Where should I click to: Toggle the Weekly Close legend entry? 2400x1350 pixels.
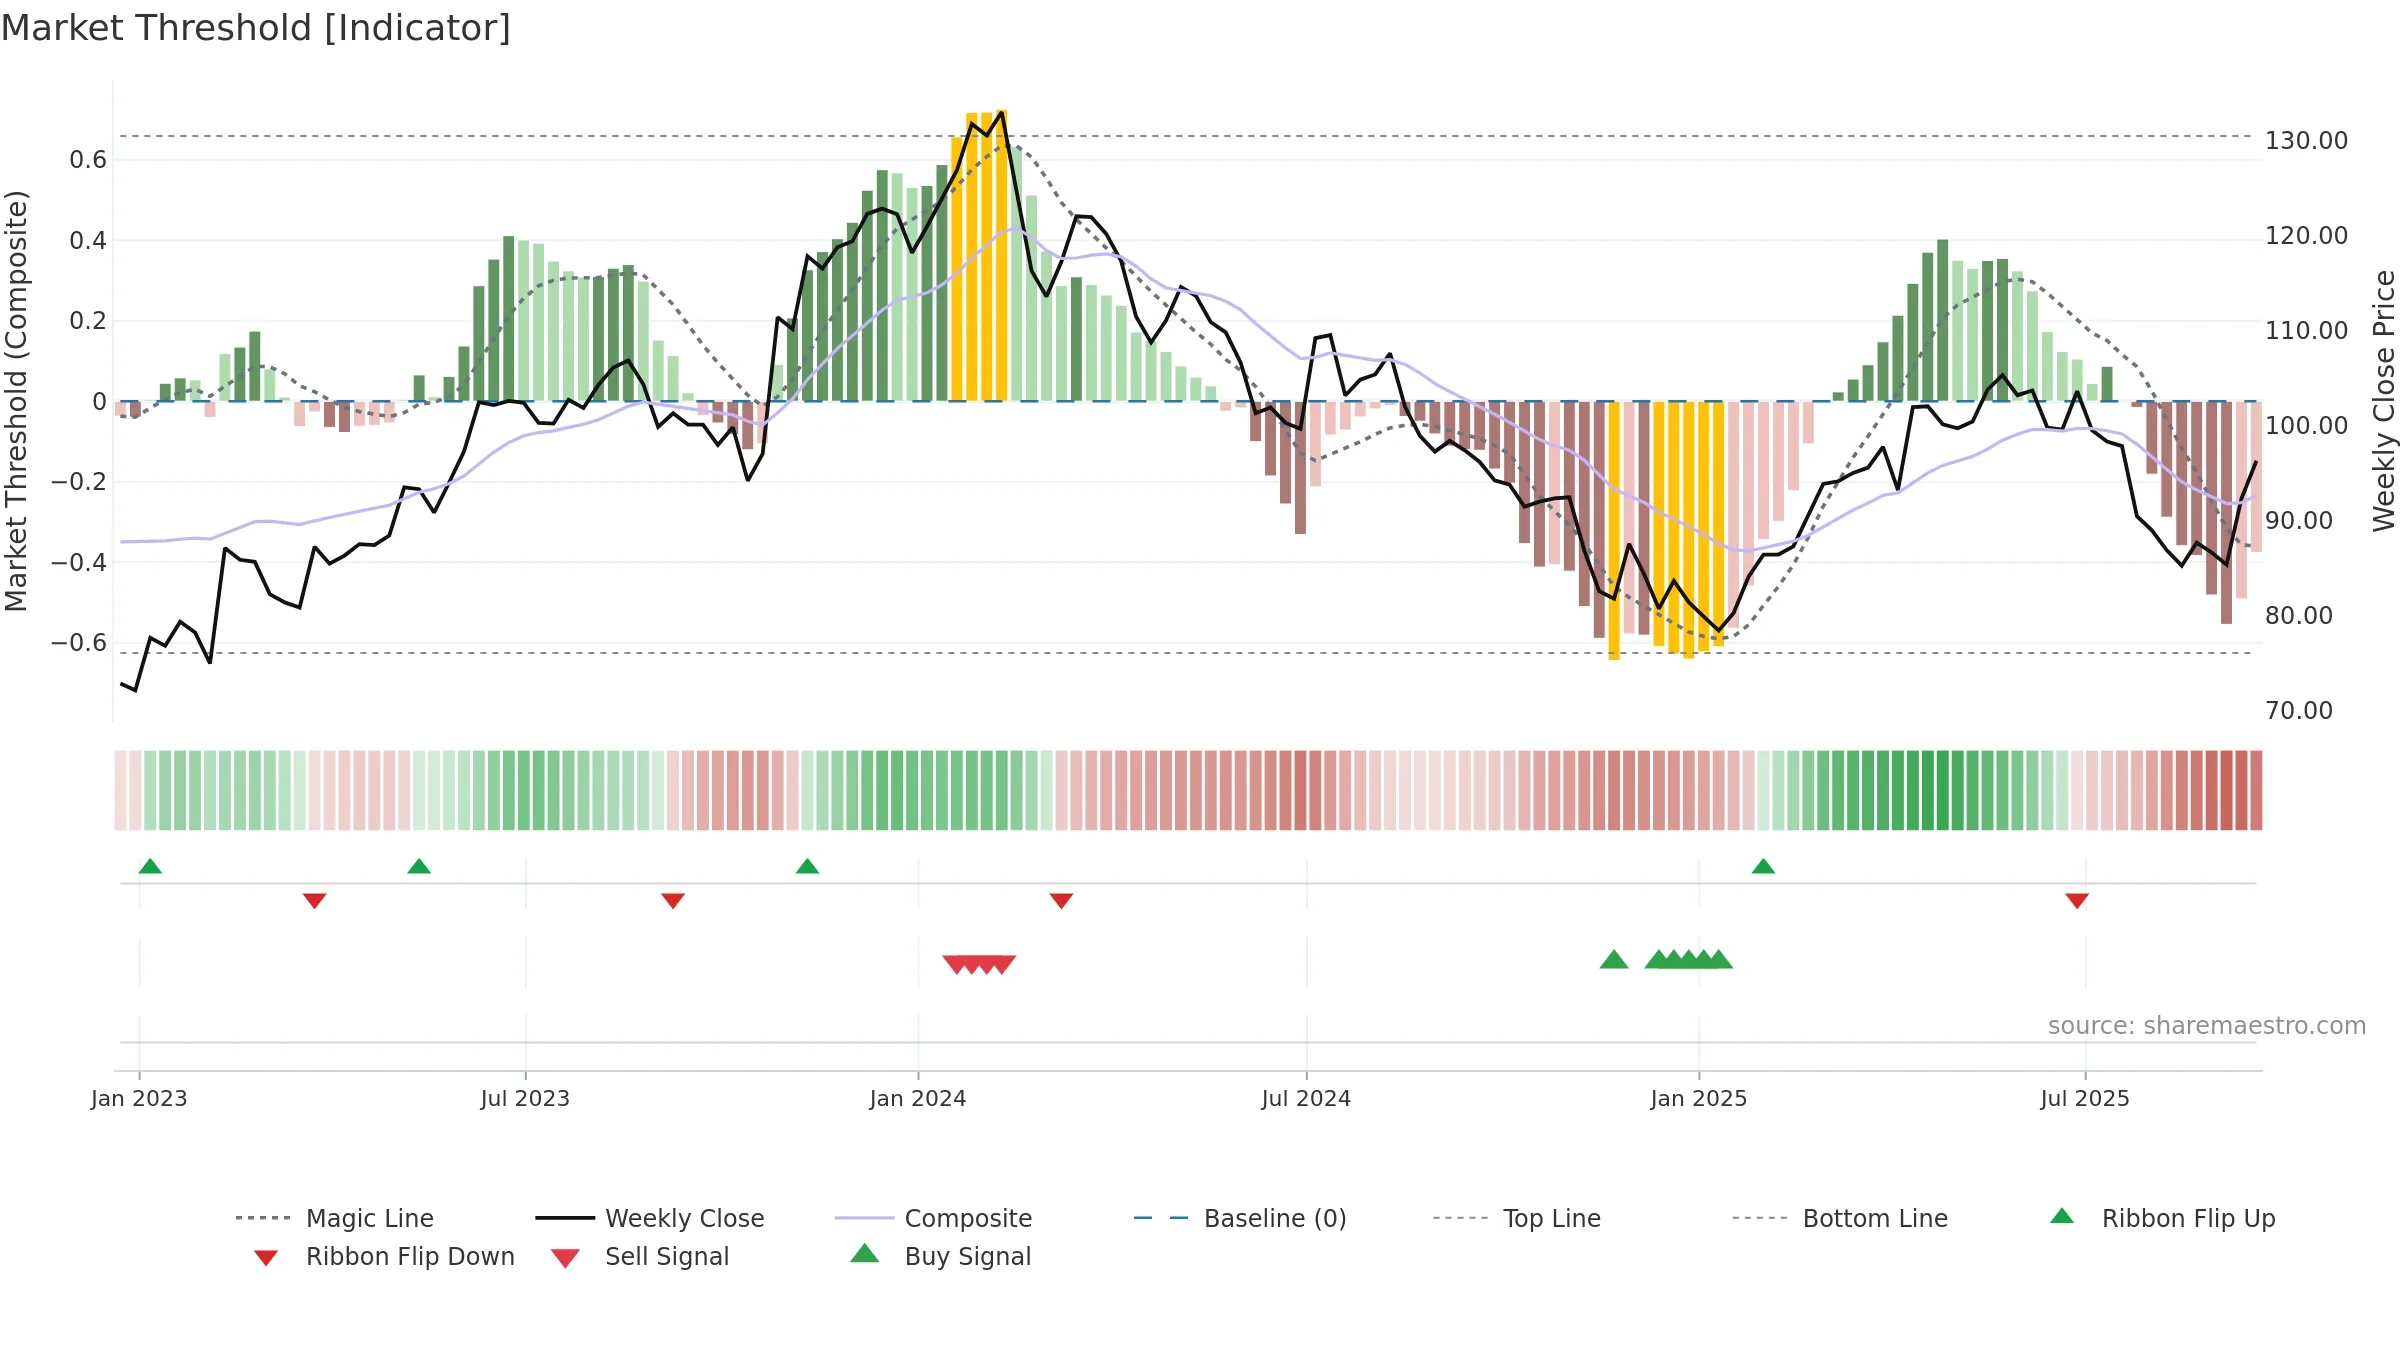pyautogui.click(x=650, y=1218)
